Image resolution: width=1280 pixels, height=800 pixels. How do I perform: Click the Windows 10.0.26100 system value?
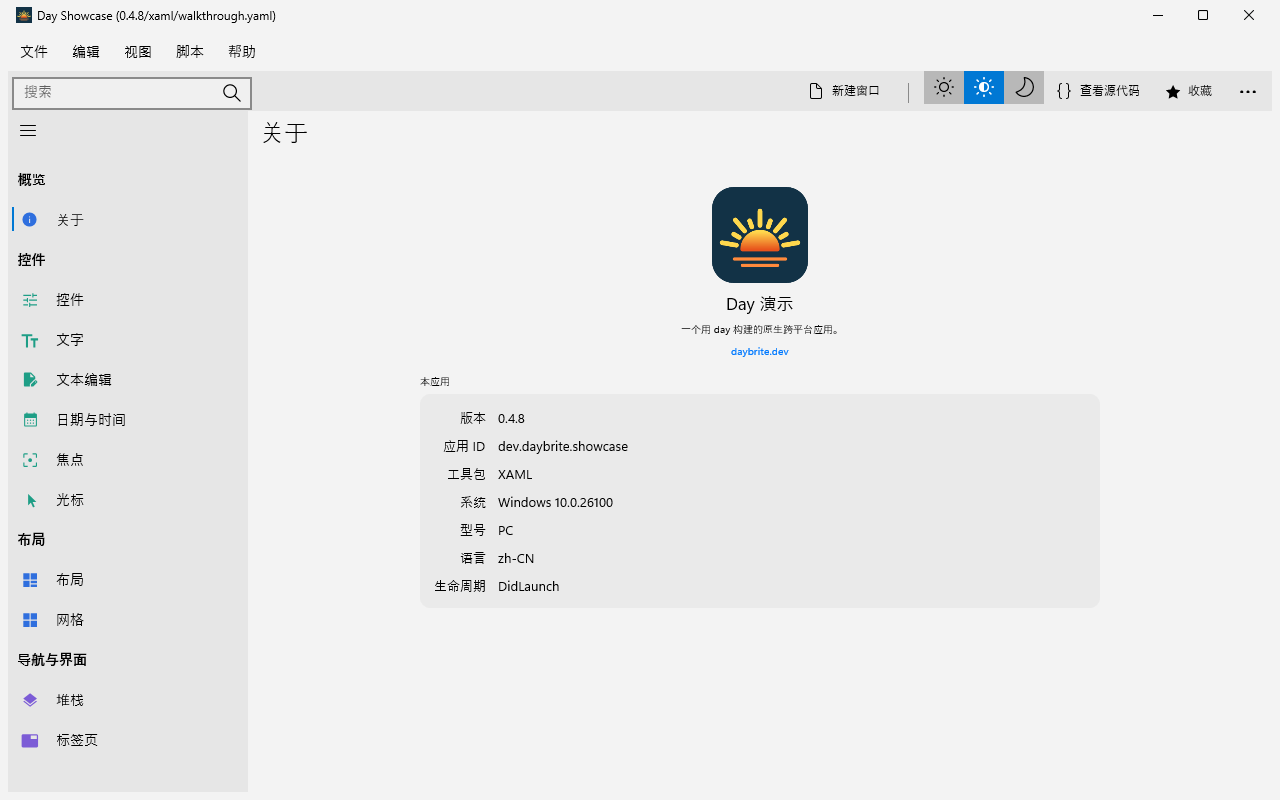tap(555, 502)
